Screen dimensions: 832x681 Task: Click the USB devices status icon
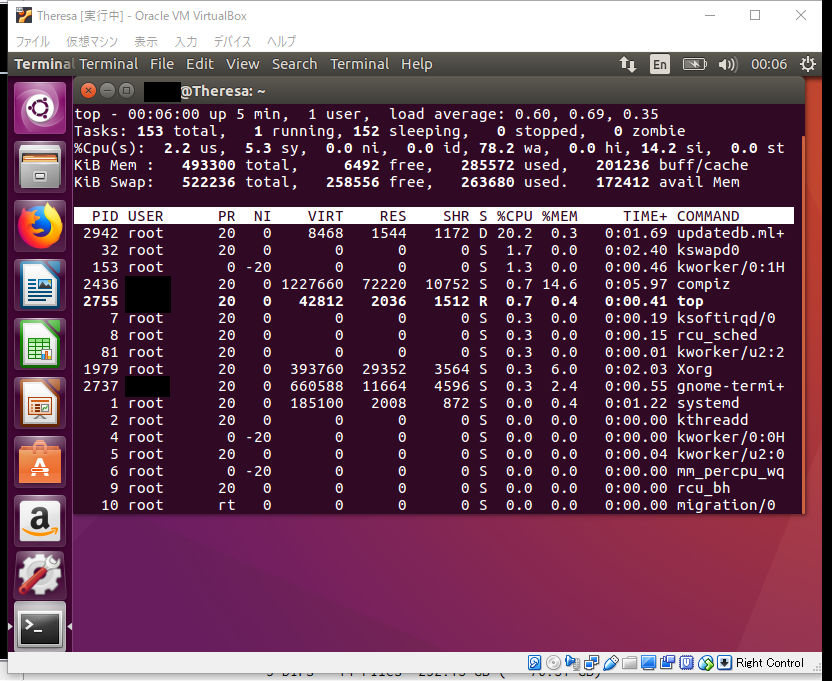611,663
